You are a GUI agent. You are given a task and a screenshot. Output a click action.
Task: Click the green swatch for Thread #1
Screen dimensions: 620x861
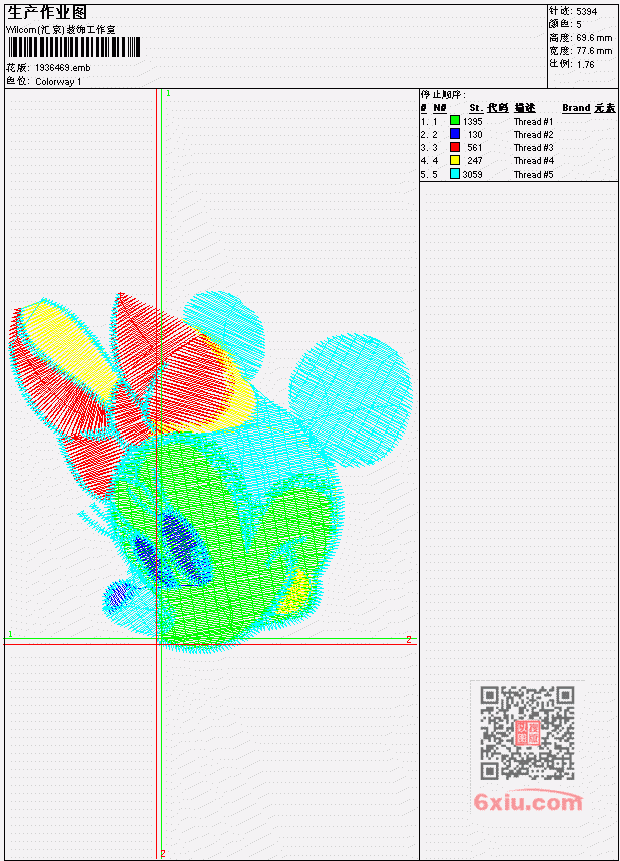(x=455, y=120)
